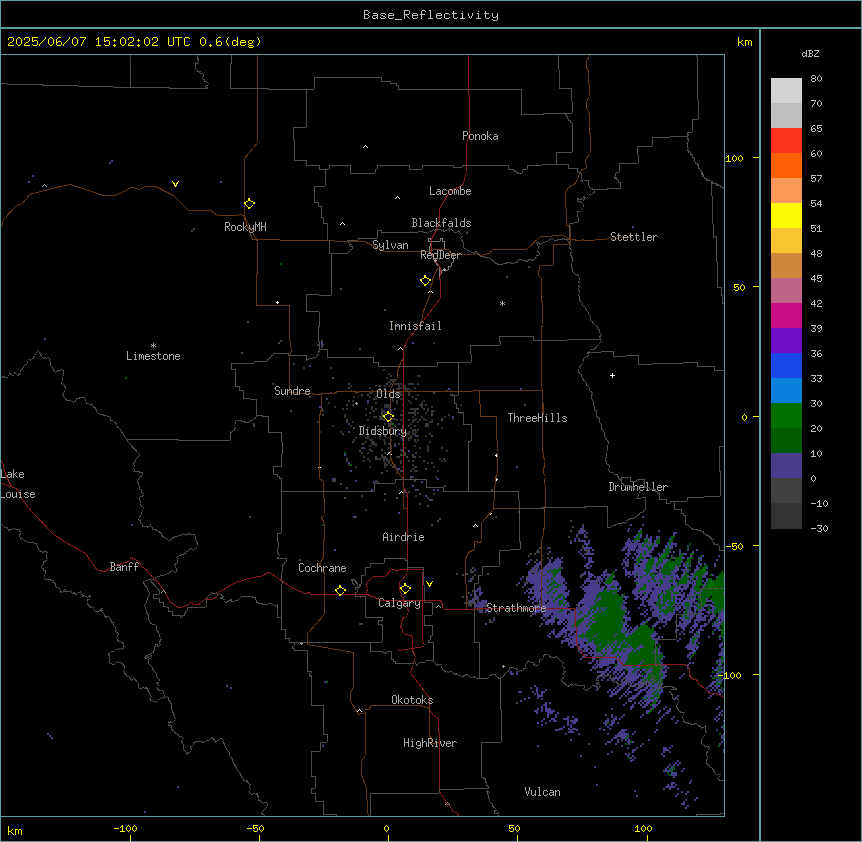The width and height of the screenshot is (862, 842).
Task: Select the slate purple 0-10 dBZ swatch
Action: tap(786, 466)
